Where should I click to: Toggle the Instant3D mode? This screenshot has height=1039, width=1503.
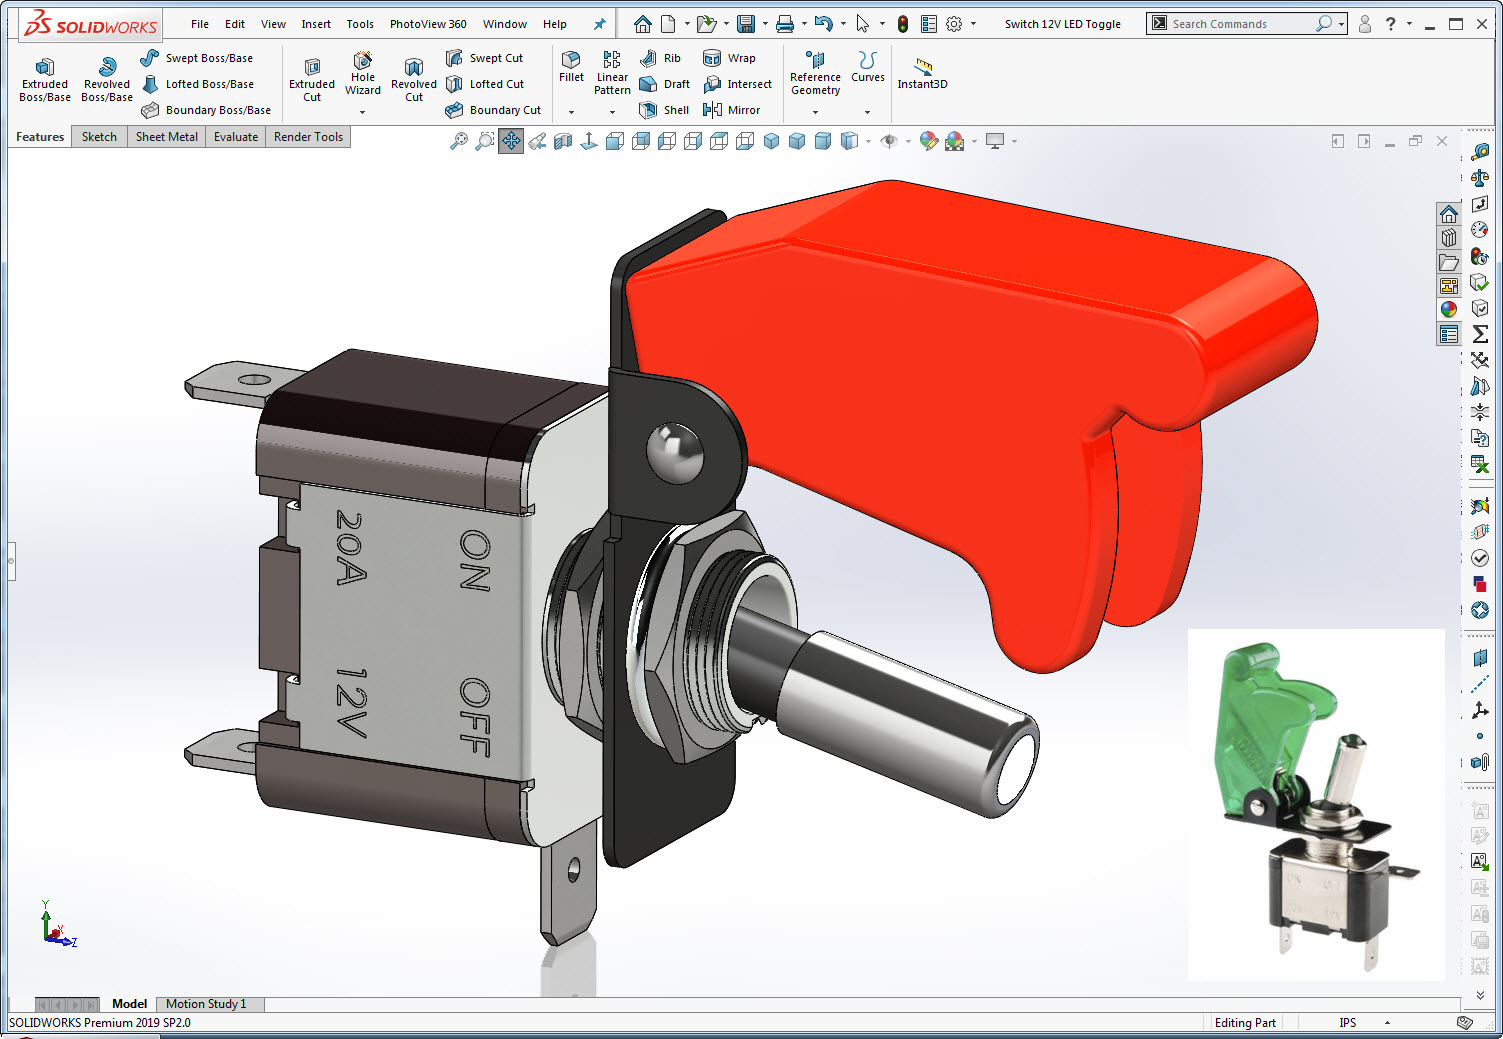click(922, 74)
